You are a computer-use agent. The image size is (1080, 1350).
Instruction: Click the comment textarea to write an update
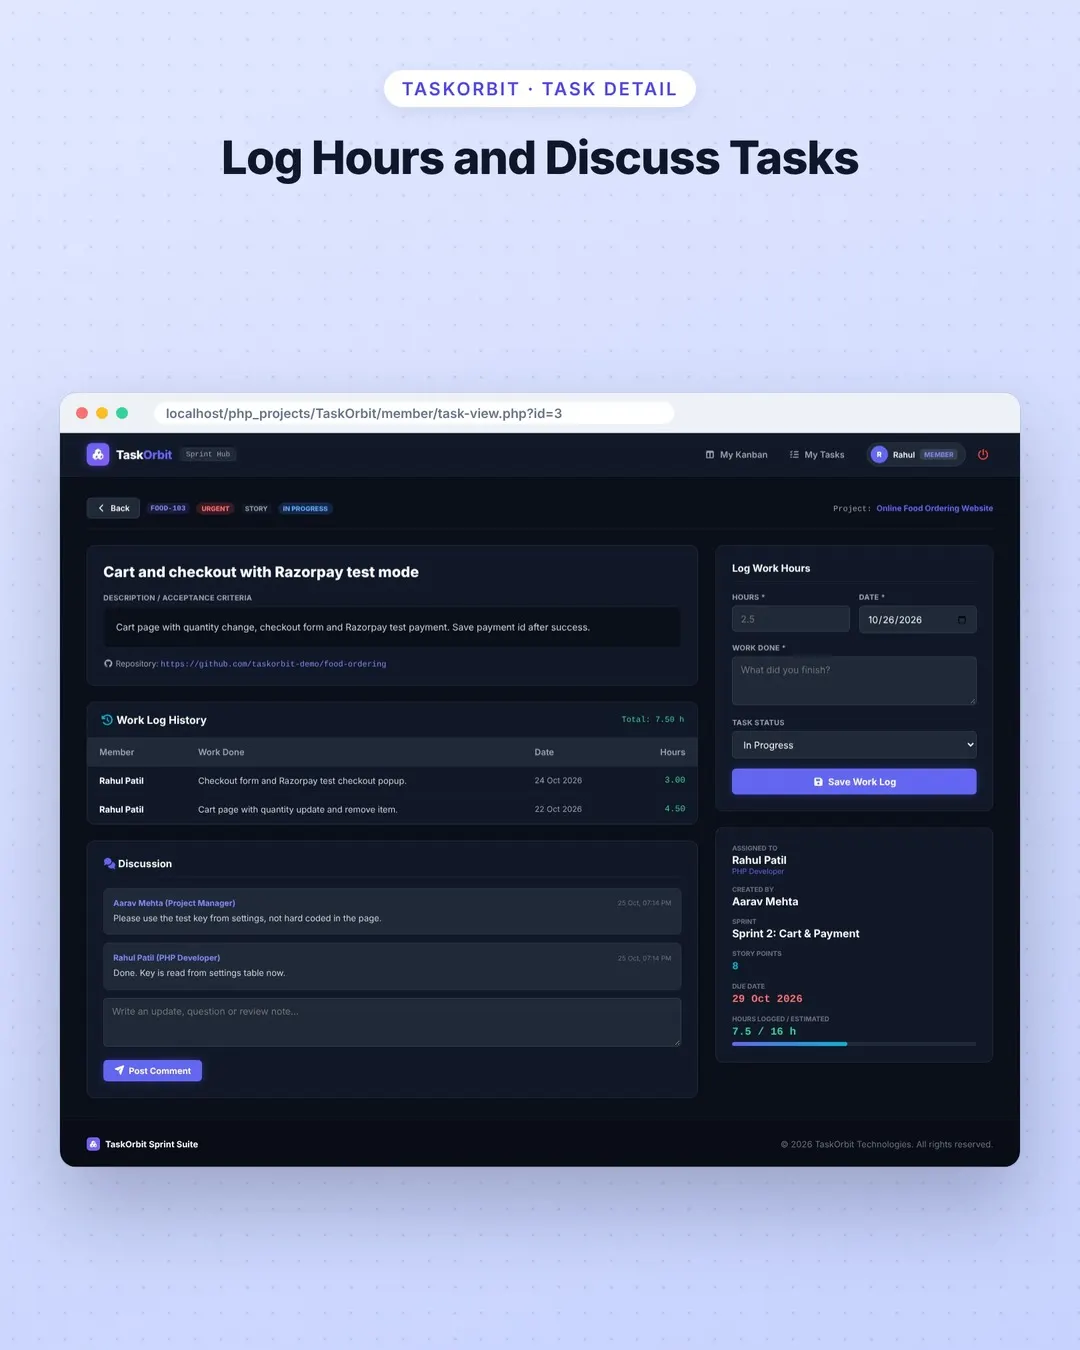point(392,1022)
